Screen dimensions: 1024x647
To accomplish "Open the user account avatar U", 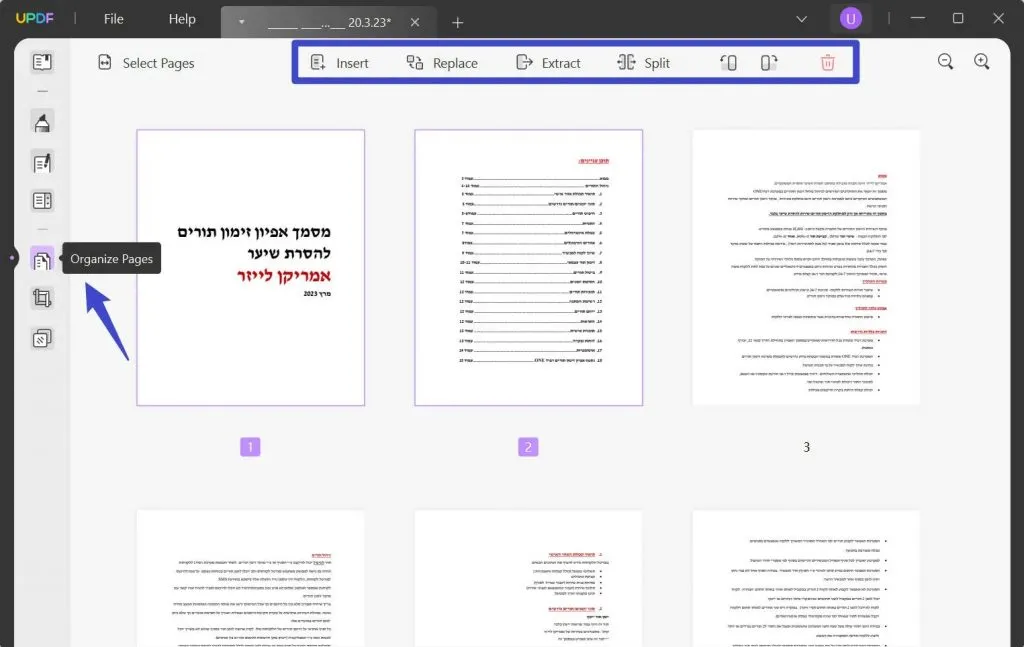I will click(850, 19).
